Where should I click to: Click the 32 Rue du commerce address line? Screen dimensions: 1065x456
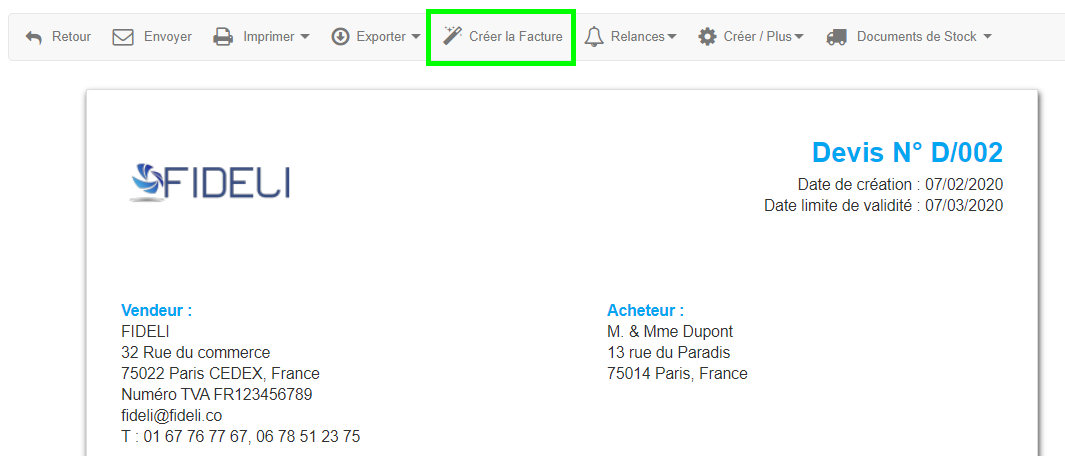pos(196,353)
